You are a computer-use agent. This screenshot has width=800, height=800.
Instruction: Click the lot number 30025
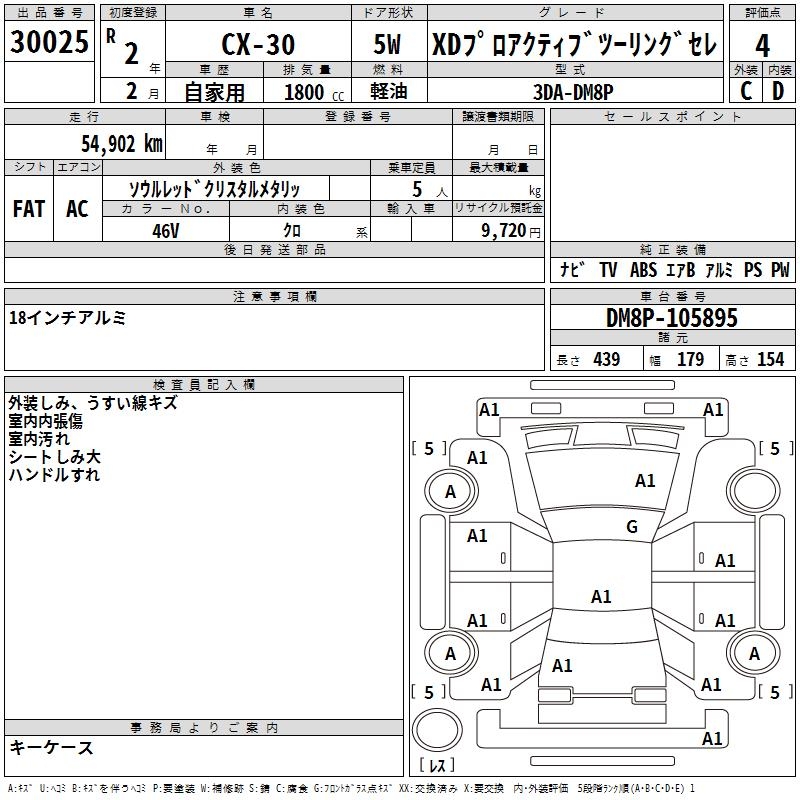tap(49, 42)
